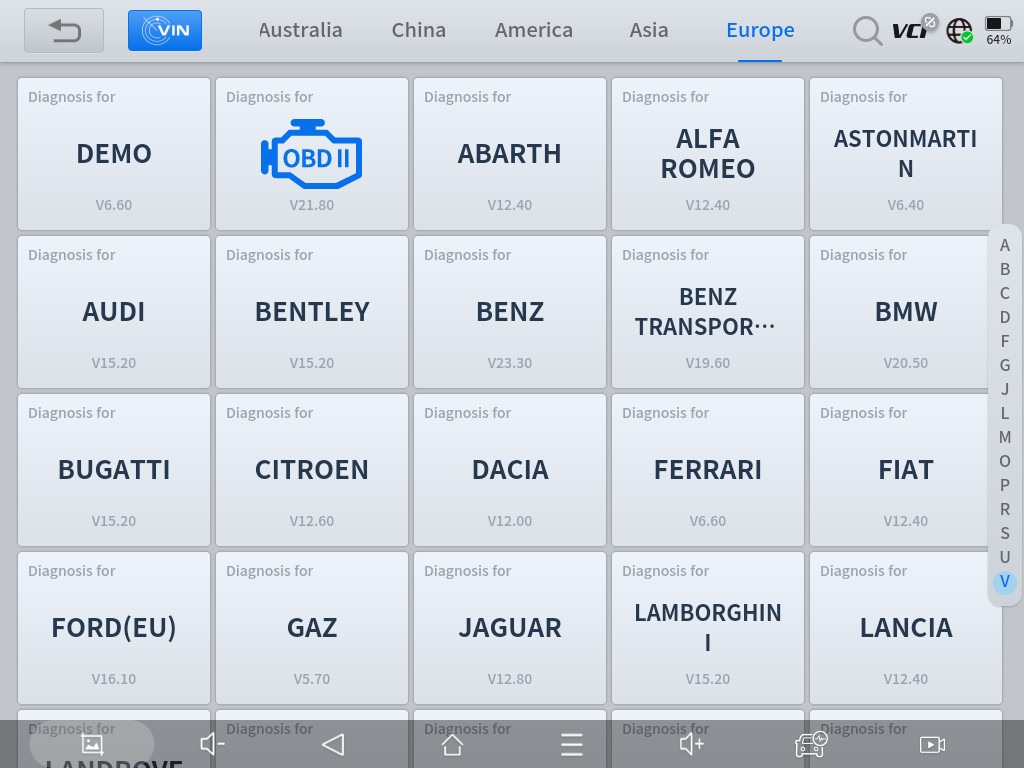Switch to the Asia tab
Image resolution: width=1024 pixels, height=768 pixels.
pos(648,30)
